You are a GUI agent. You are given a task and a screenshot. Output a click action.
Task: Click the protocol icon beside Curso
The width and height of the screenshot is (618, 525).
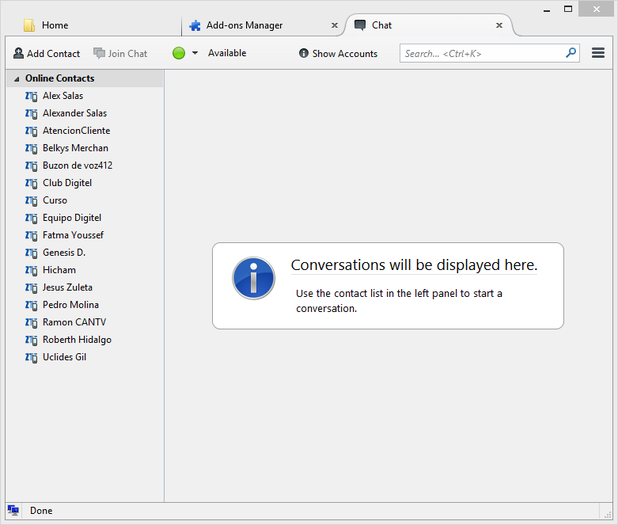31,201
